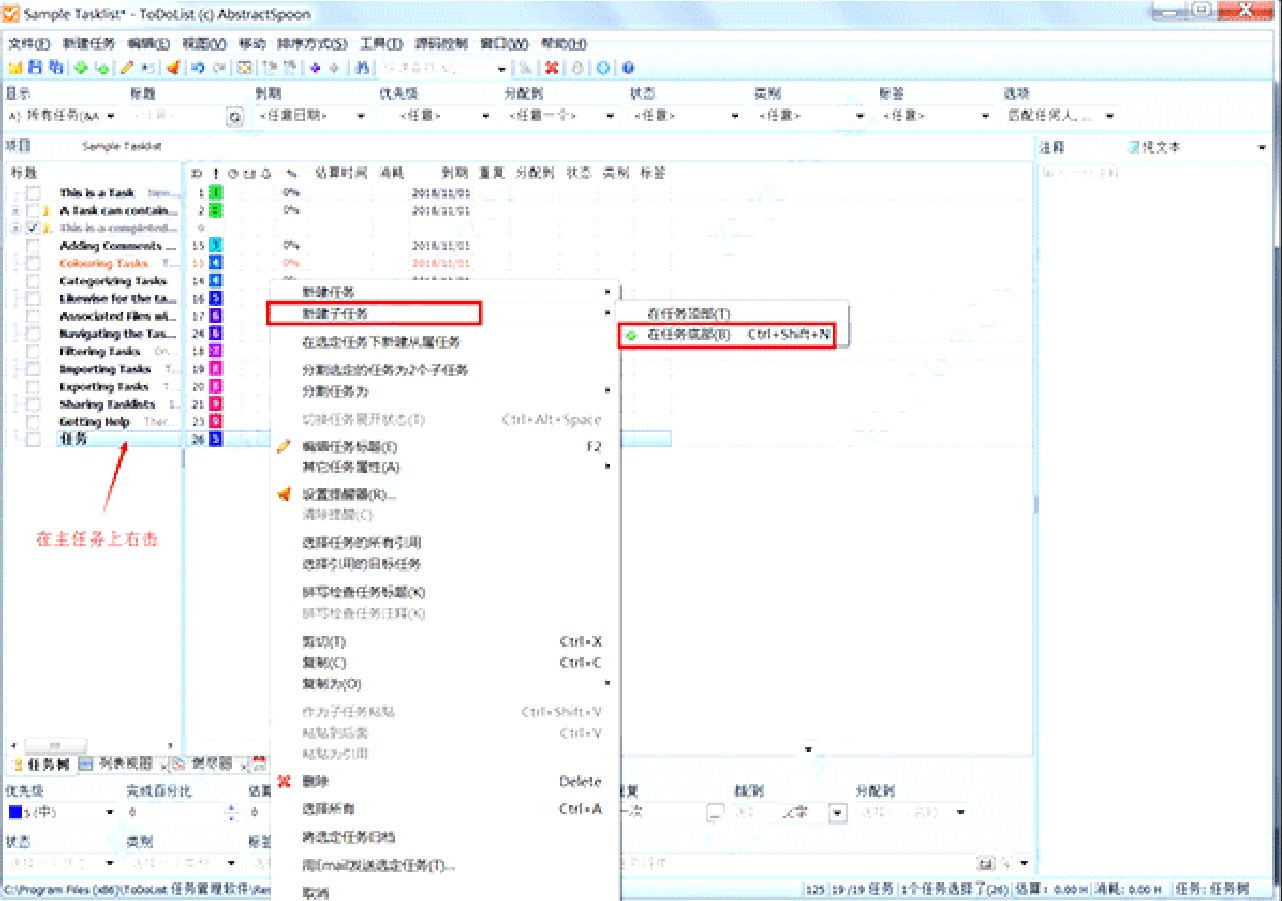Click the save tasklist floppy disk icon
1282x901 pixels.
35,68
